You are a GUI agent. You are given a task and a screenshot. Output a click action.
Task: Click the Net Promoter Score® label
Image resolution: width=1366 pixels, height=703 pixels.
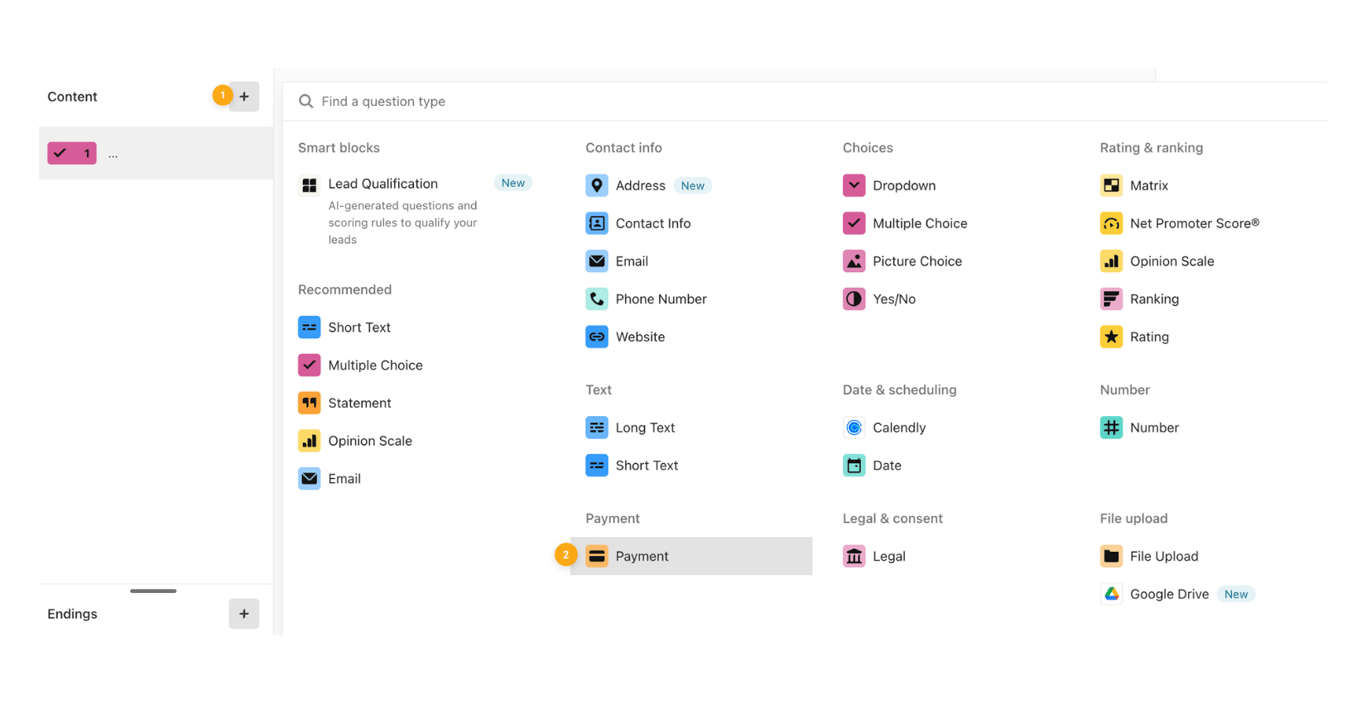pyautogui.click(x=1195, y=223)
